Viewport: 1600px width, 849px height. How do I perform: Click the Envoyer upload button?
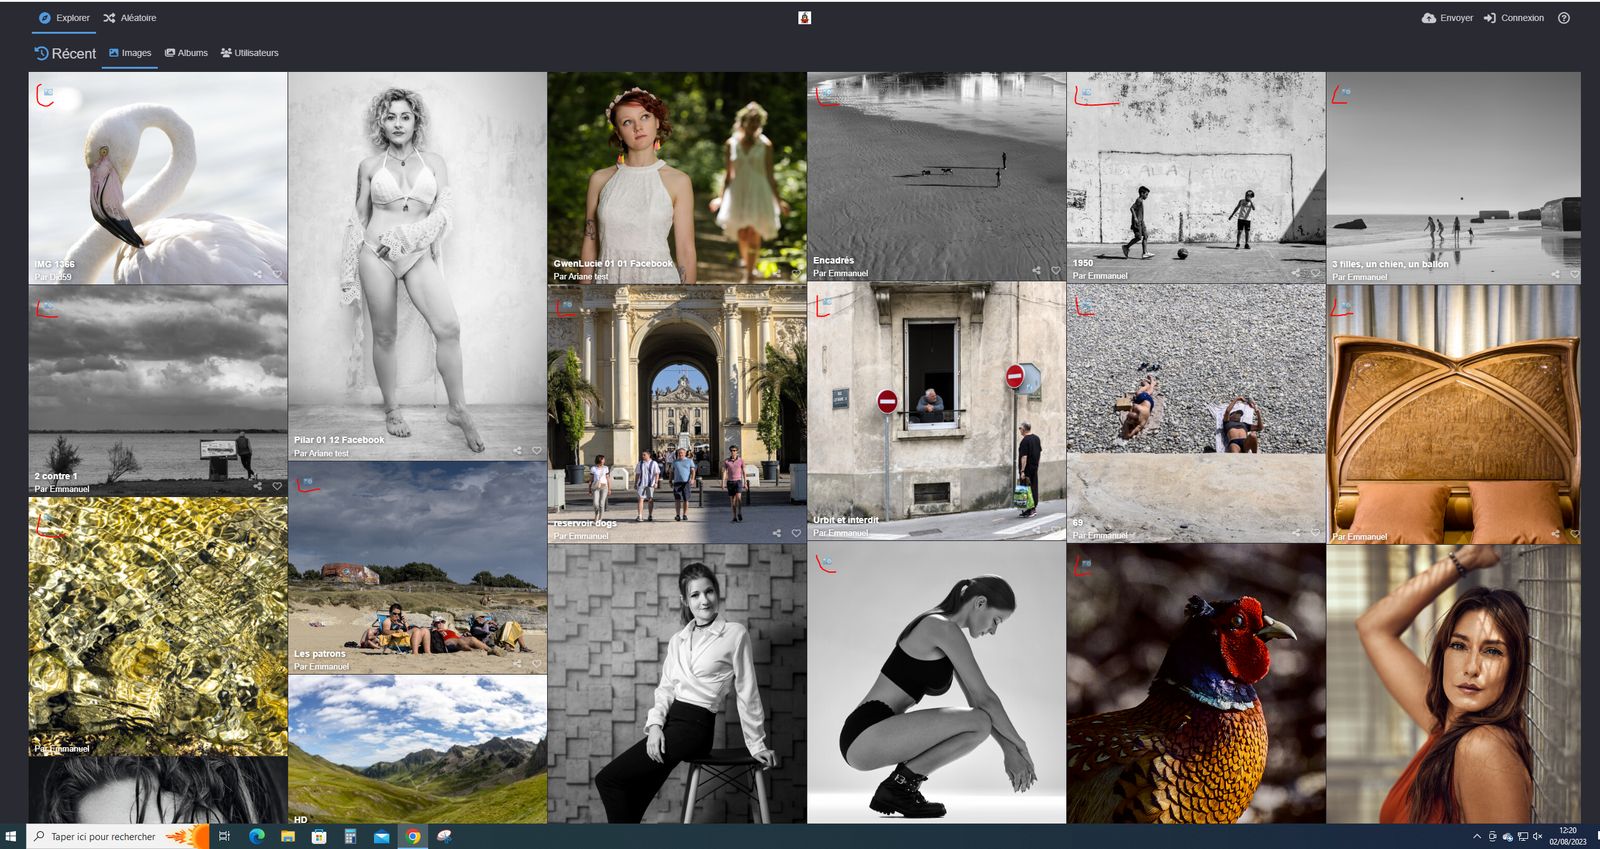click(1447, 18)
